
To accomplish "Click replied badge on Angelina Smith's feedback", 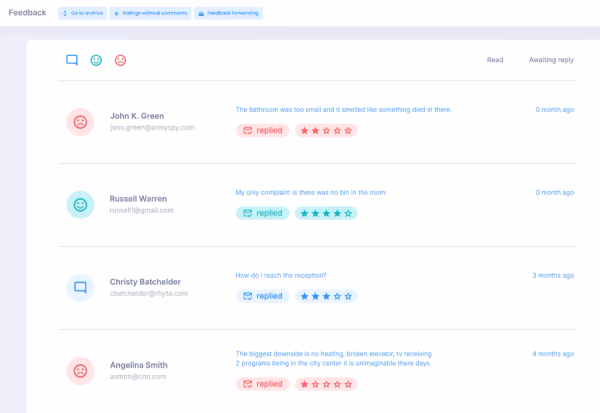I will coord(262,384).
